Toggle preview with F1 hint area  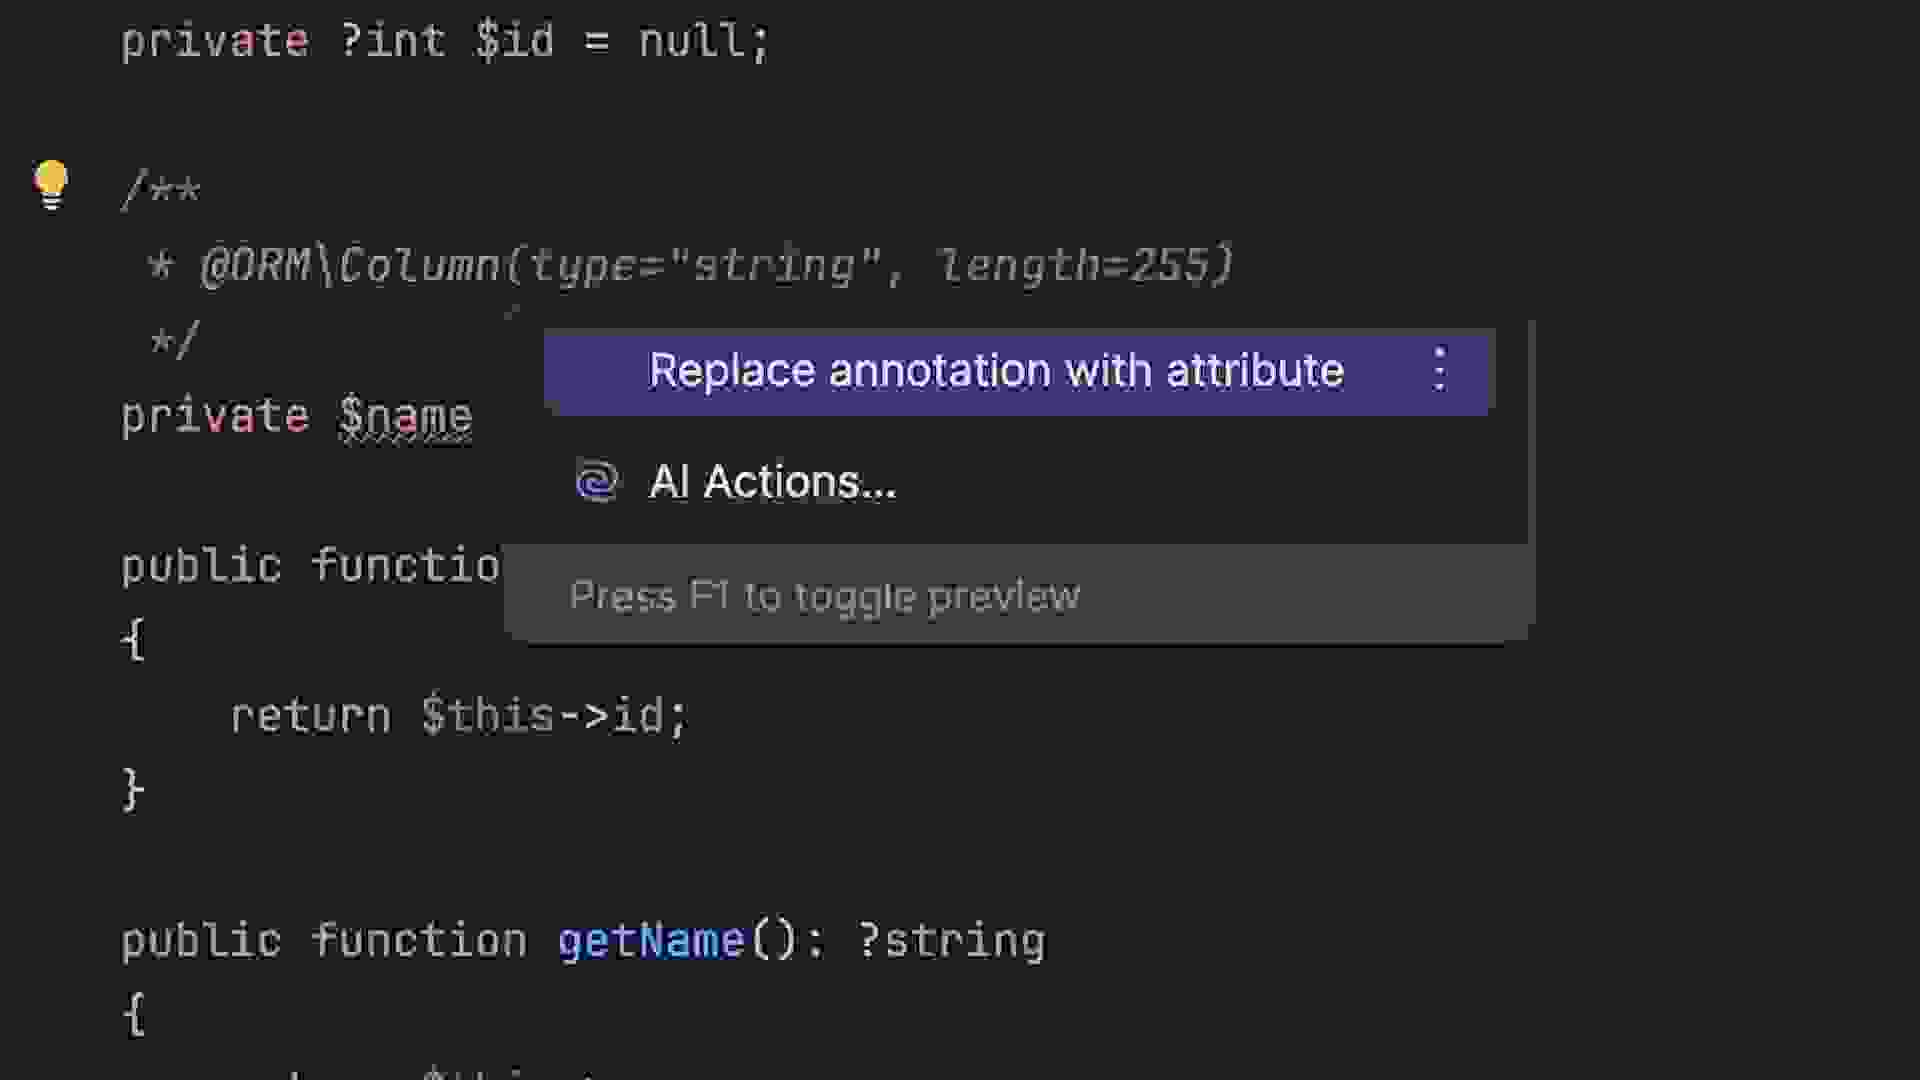(822, 596)
